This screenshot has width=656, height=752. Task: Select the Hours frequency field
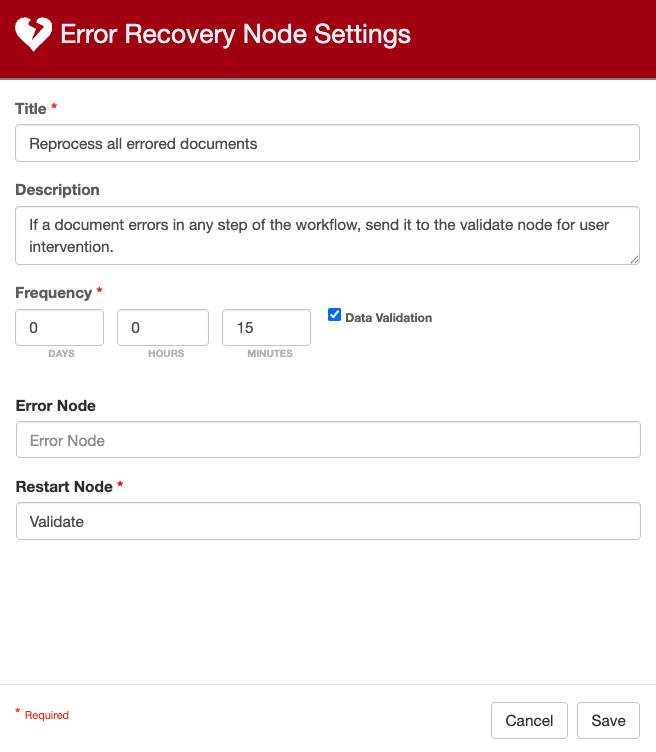pyautogui.click(x=163, y=328)
